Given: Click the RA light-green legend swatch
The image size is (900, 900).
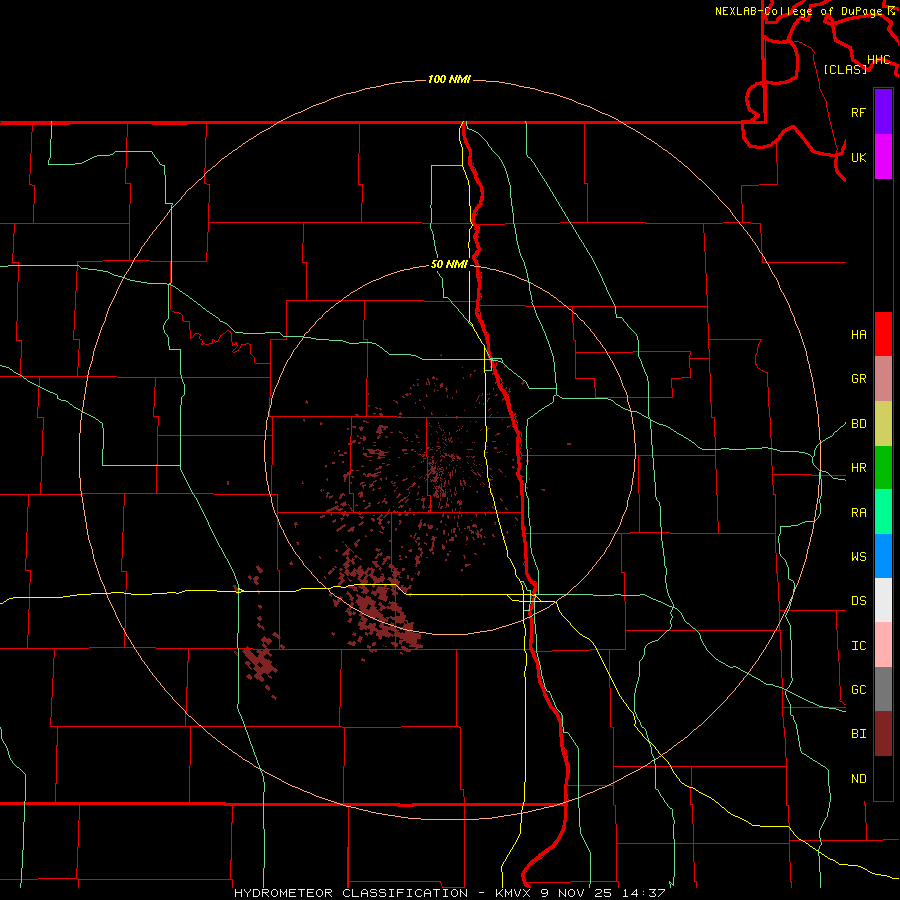Looking at the screenshot, I should click(883, 512).
